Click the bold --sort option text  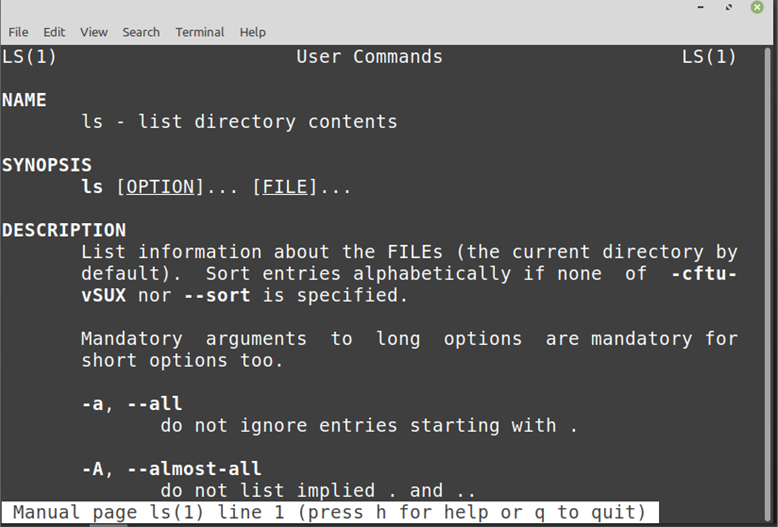[217, 296]
